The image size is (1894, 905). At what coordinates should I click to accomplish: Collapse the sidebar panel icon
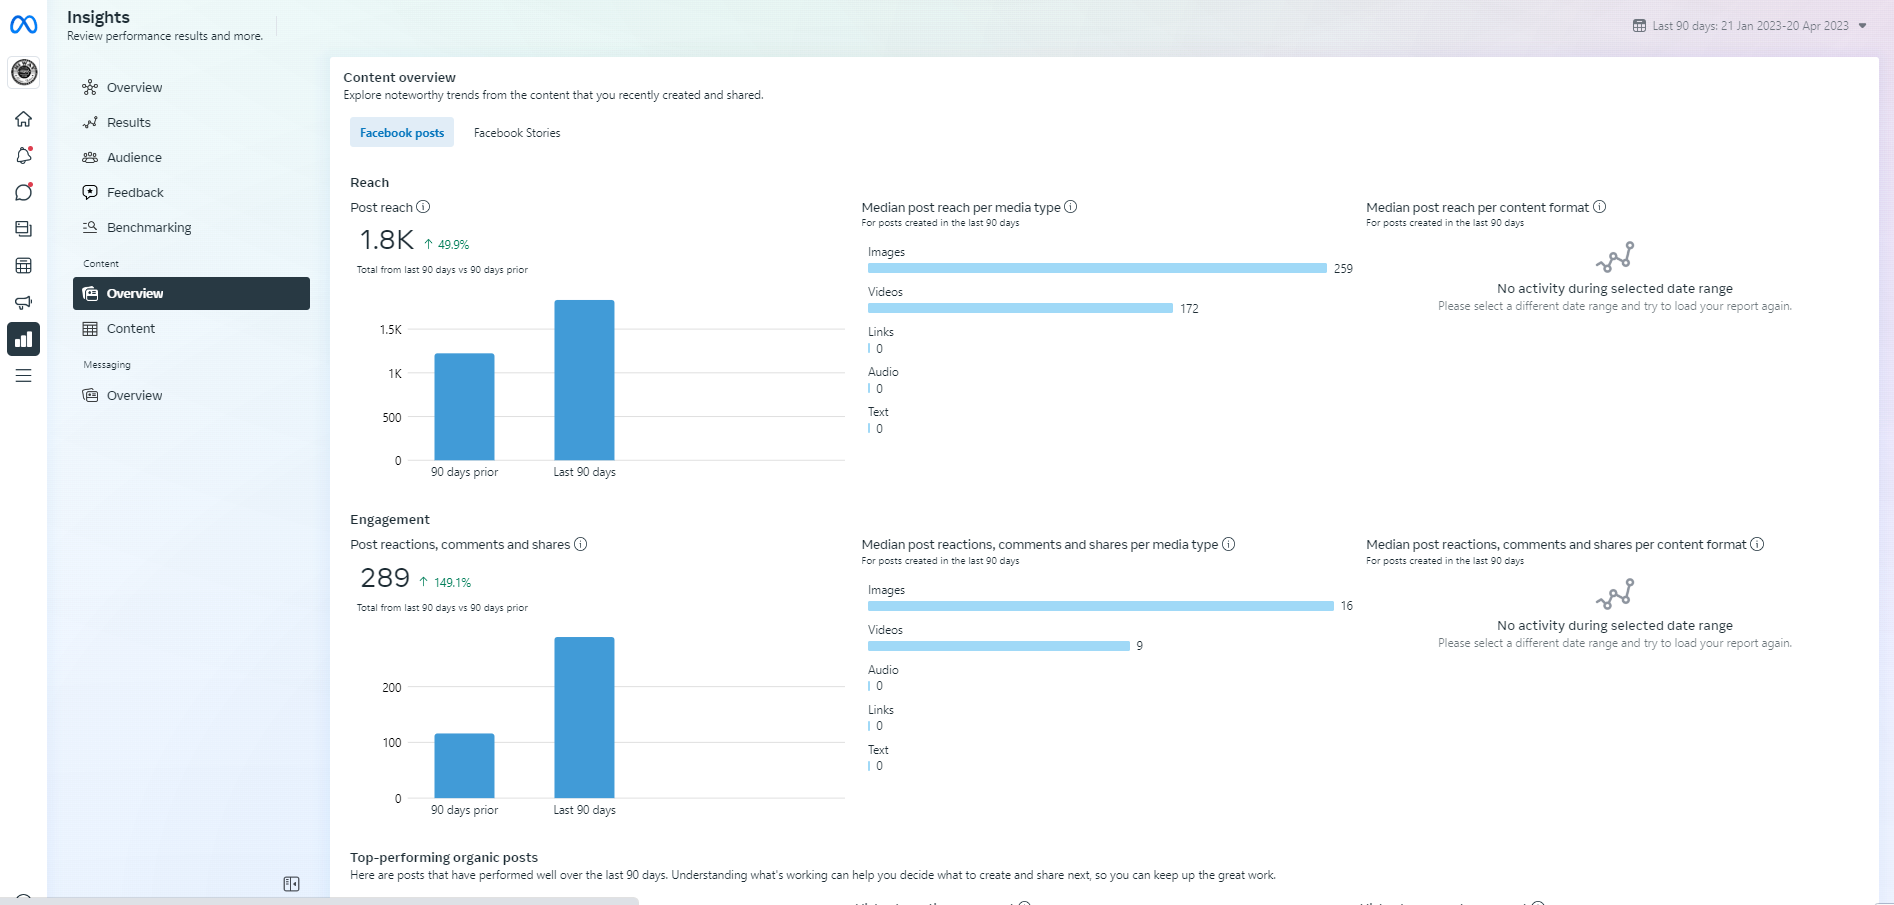click(291, 884)
